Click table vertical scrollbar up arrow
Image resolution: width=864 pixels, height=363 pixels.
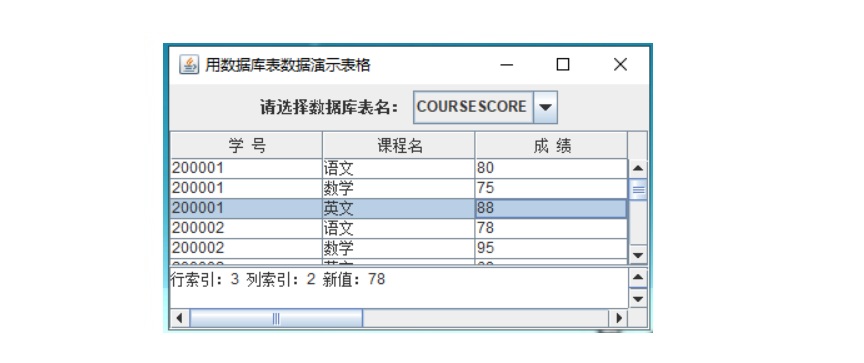tap(638, 169)
